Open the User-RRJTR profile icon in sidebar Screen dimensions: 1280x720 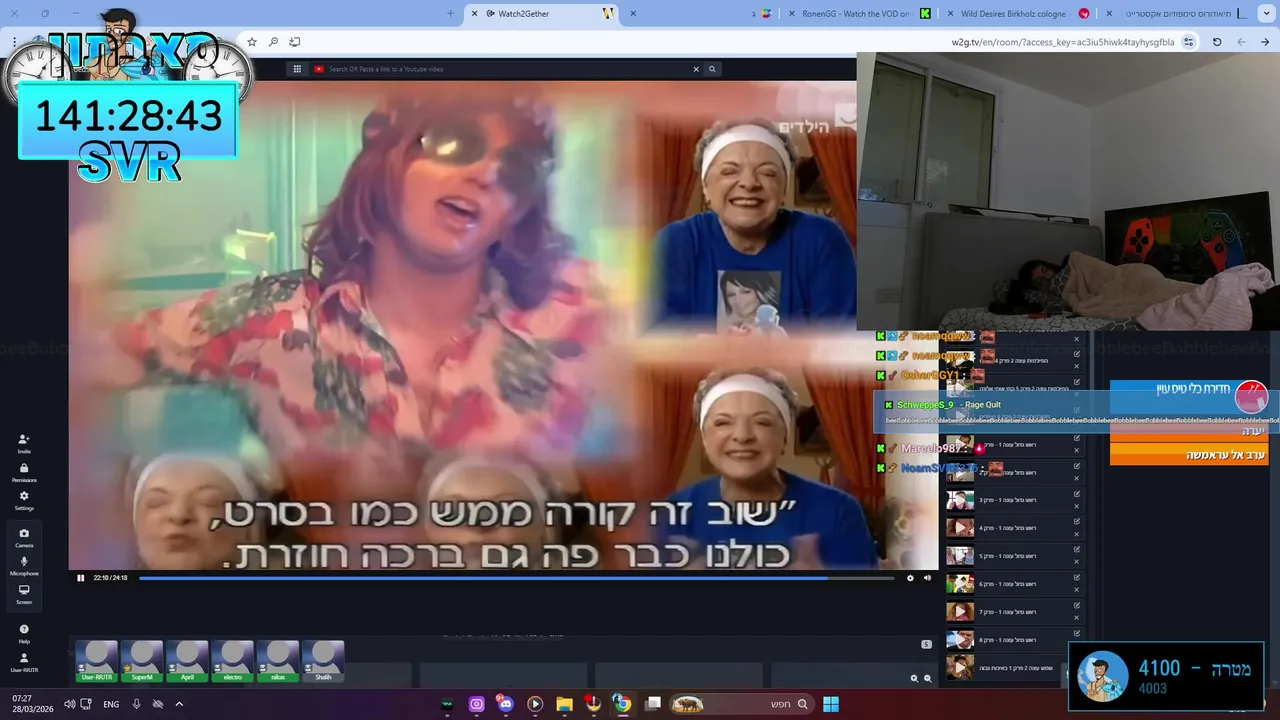pyautogui.click(x=24, y=662)
